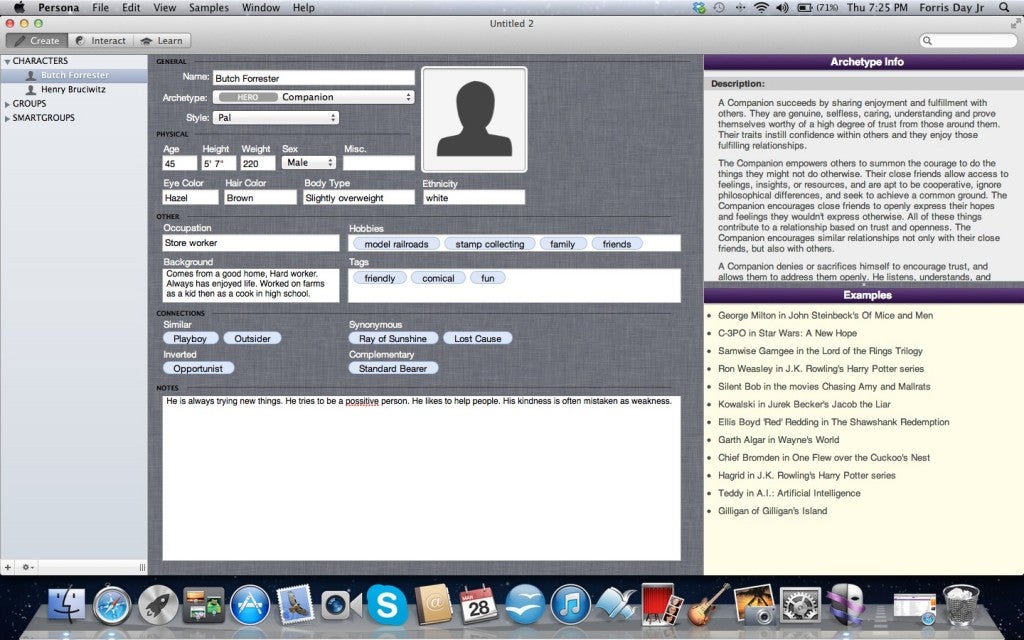Click the Standard Bearer complementary archetype
The image size is (1024, 640).
392,368
